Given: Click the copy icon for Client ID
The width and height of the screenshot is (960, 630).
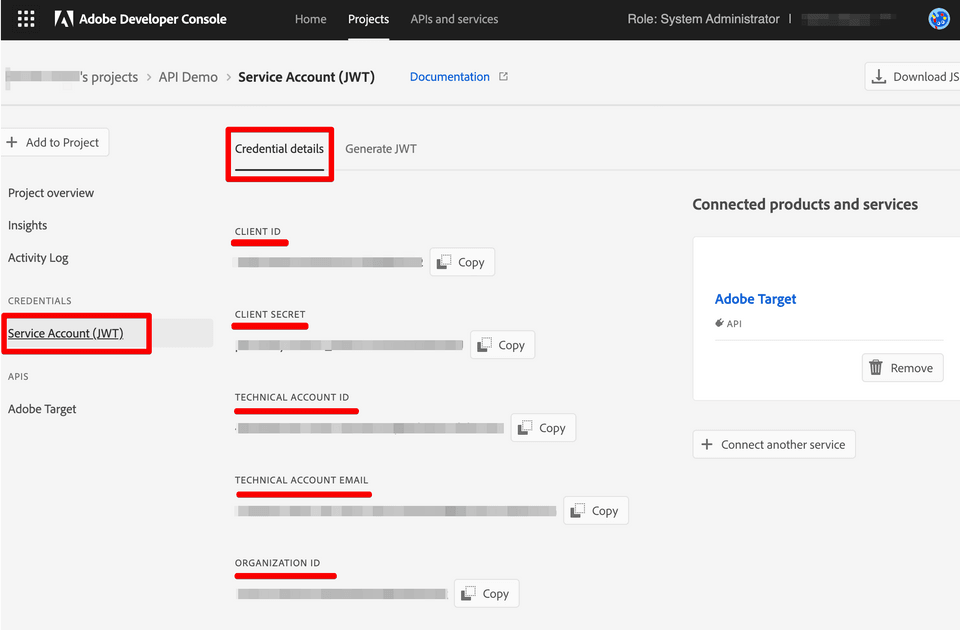Looking at the screenshot, I should (444, 262).
